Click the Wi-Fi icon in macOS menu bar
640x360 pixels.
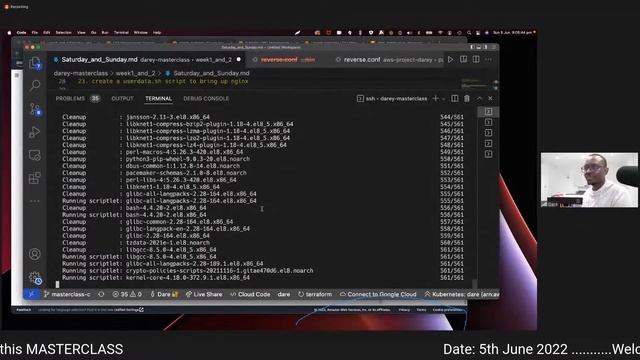pyautogui.click(x=440, y=33)
